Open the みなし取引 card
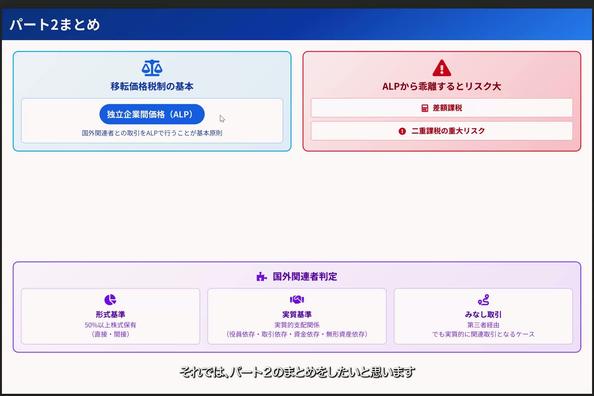The height and width of the screenshot is (396, 594). click(x=483, y=316)
